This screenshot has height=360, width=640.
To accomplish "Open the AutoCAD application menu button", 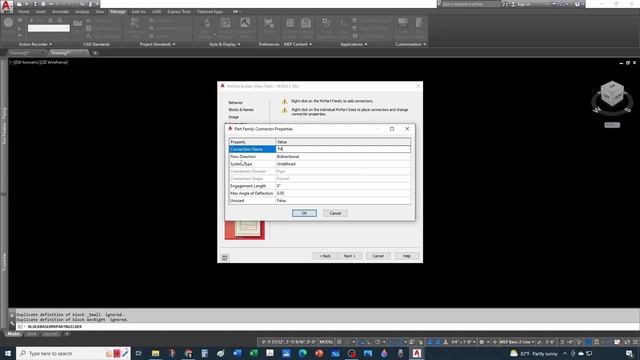I will tap(7, 7).
